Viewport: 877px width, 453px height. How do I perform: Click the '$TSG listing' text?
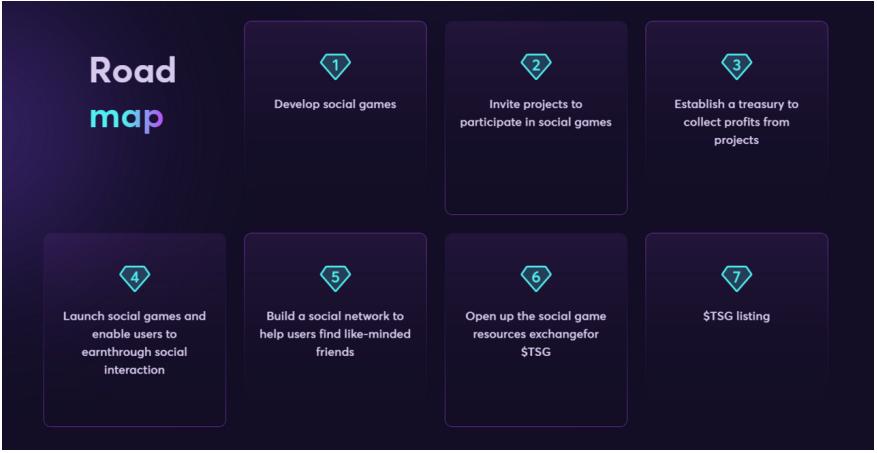[736, 317]
